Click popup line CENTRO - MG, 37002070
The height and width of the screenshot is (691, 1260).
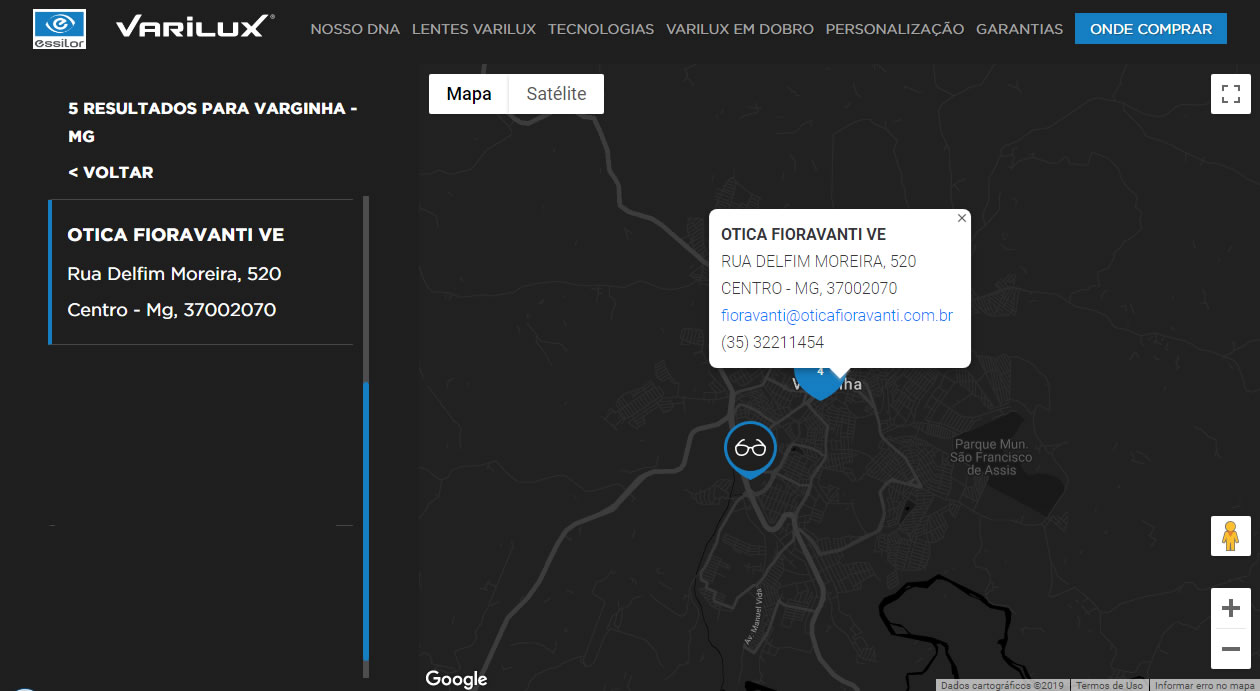point(809,288)
